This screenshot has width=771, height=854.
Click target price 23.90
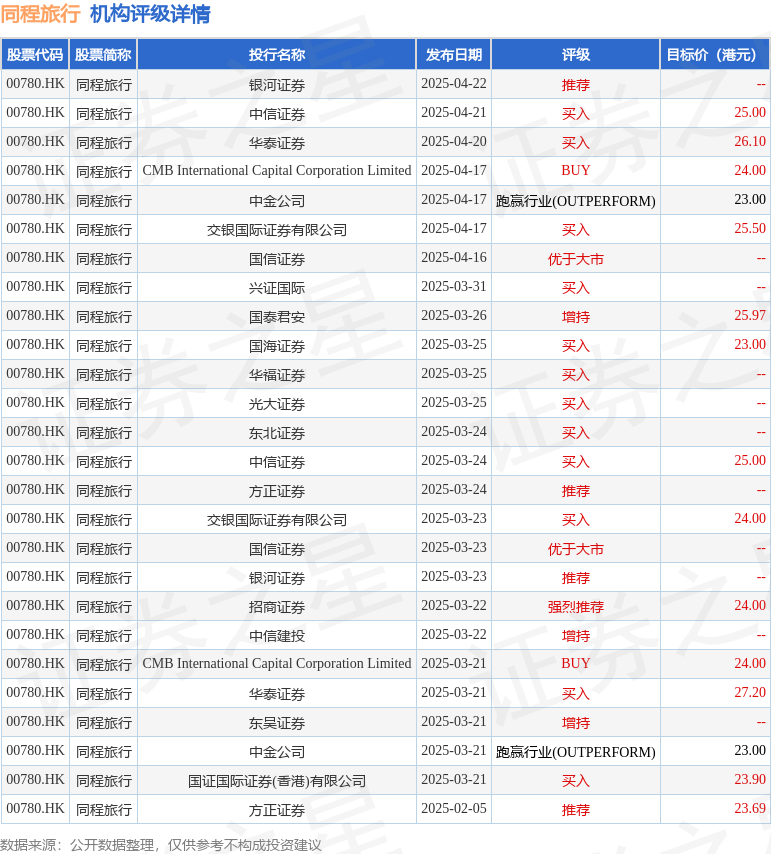click(x=750, y=779)
